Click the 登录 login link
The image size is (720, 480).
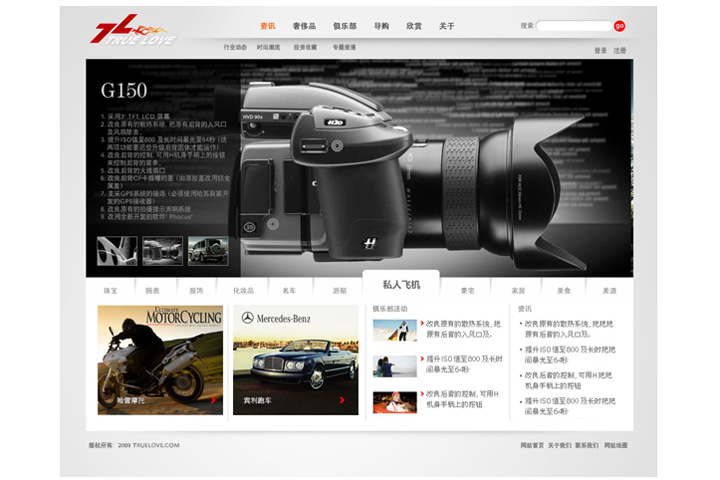point(600,50)
